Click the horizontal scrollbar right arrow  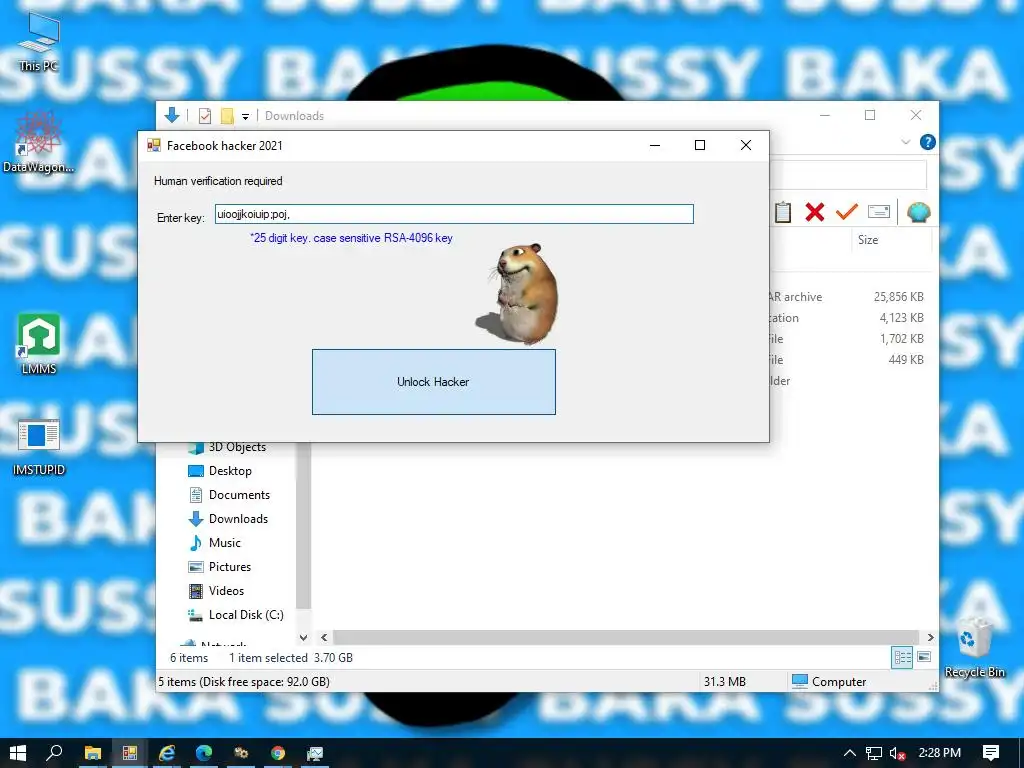931,637
